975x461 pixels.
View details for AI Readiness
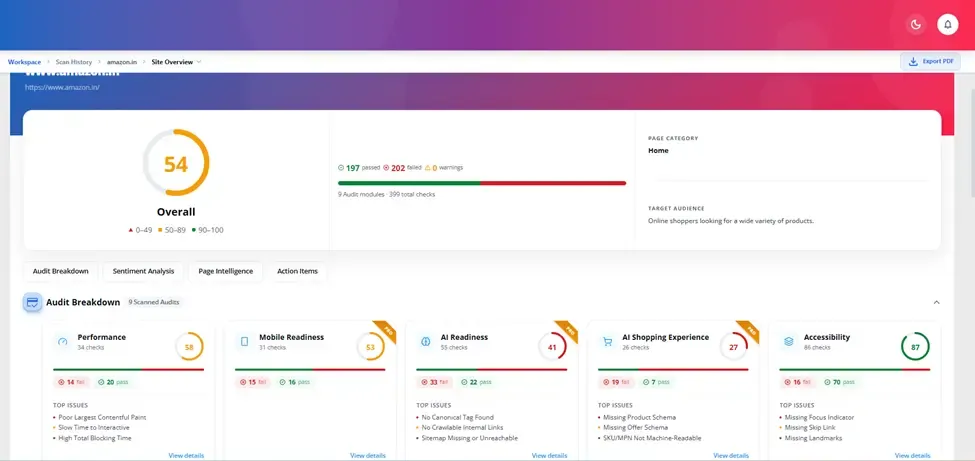[x=549, y=455]
